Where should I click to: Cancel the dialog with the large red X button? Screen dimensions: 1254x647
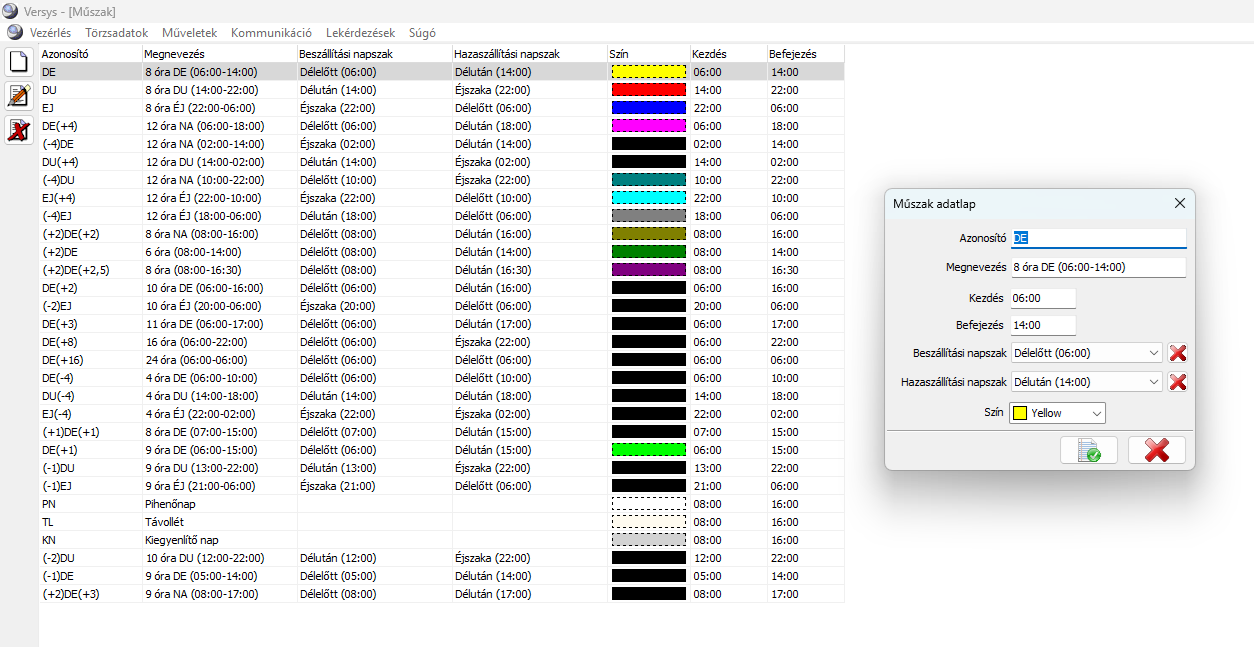pyautogui.click(x=1156, y=450)
